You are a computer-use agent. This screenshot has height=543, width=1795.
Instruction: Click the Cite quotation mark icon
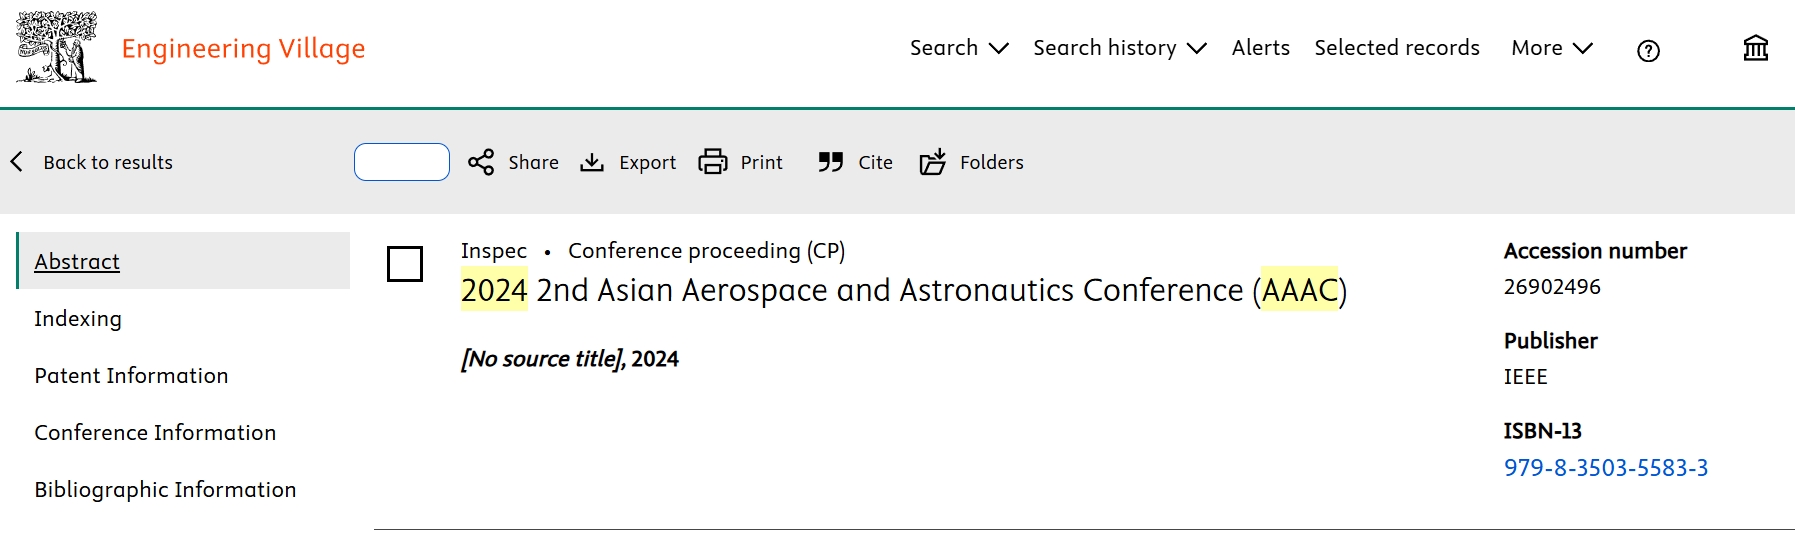[830, 162]
